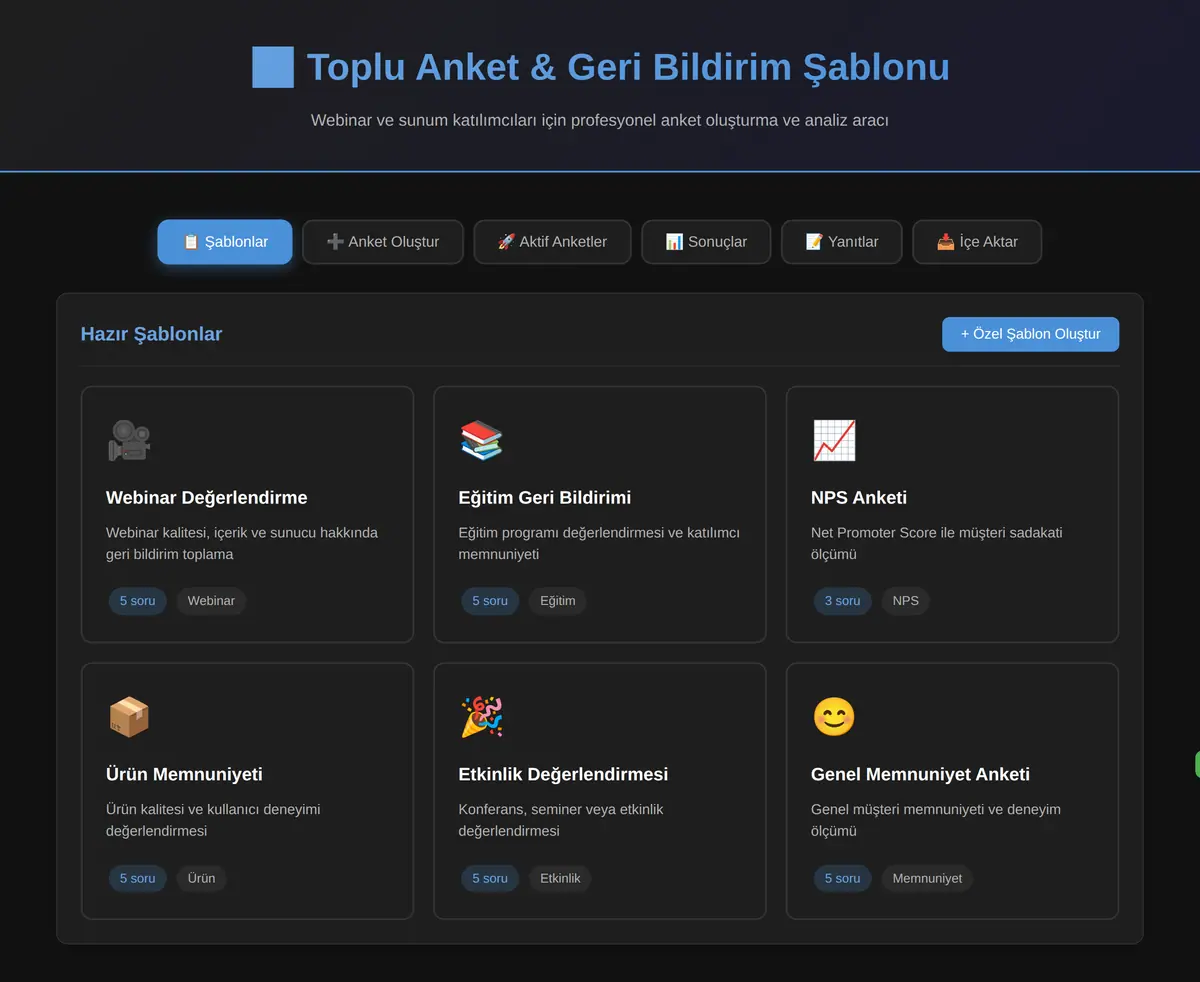
Task: Show the Sonuçlar tab
Action: coord(706,242)
